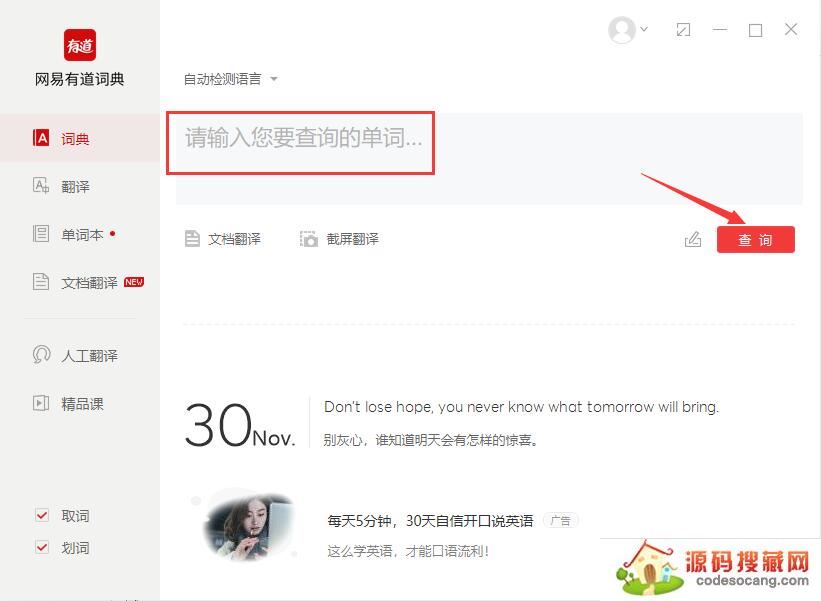821x601 pixels.
Task: Expand the arrow next to user avatar
Action: point(644,29)
